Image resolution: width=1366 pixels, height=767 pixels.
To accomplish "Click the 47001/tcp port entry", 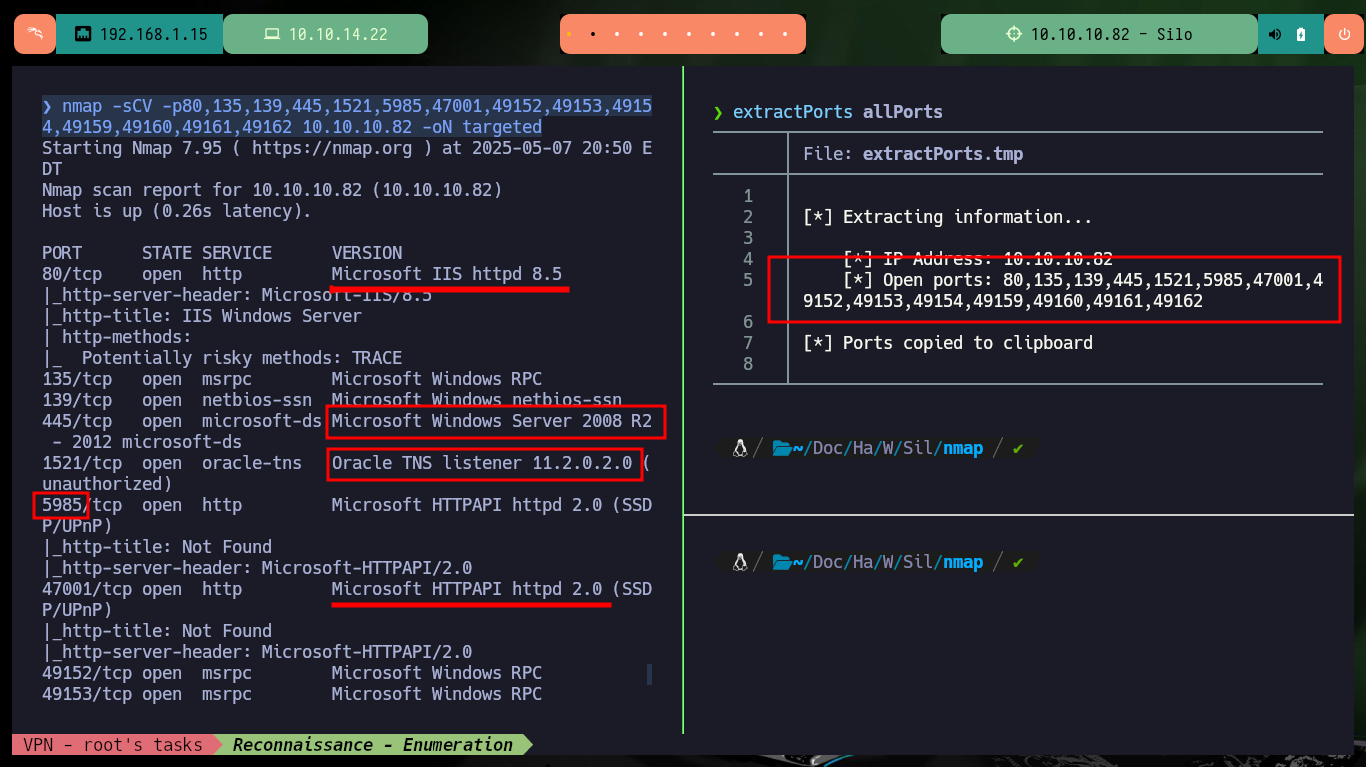I will pyautogui.click(x=87, y=589).
